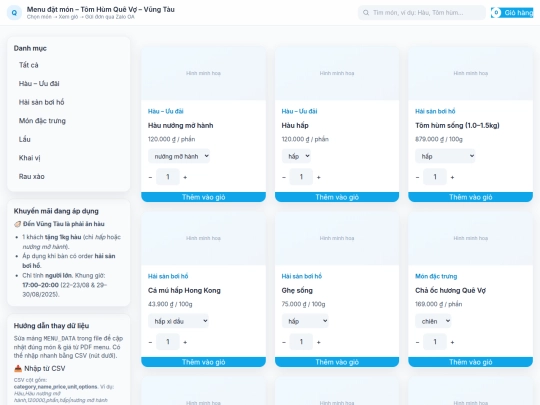Click the title Cá mú hấp Hong Kong
Image resolution: width=540 pixels, height=405 pixels.
pos(184,290)
